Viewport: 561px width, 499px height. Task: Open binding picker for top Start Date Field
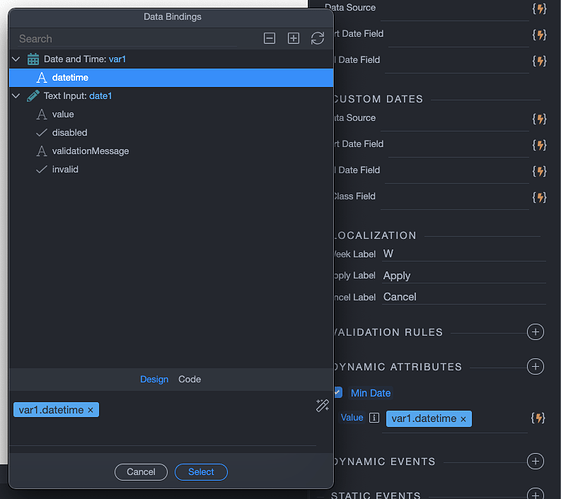pos(539,35)
